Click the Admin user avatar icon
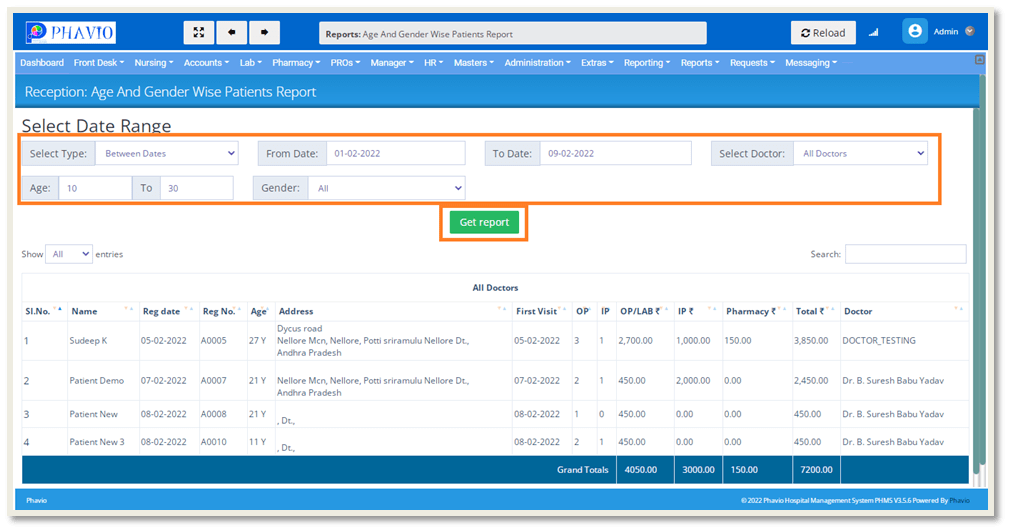This screenshot has height=531, width=1009. [914, 31]
